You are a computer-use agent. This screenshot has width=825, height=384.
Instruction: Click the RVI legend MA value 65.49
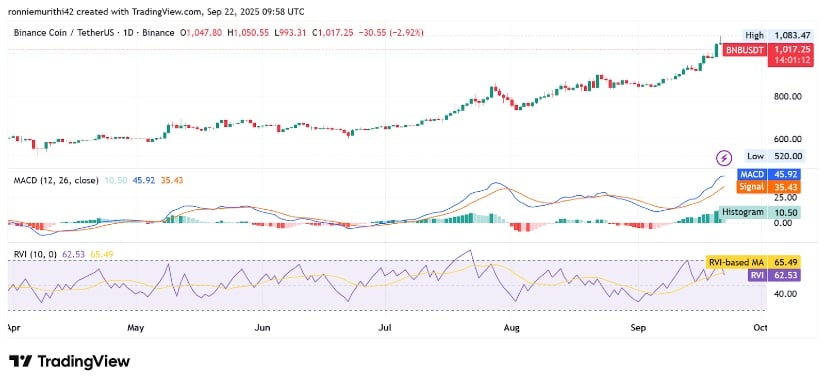103,255
